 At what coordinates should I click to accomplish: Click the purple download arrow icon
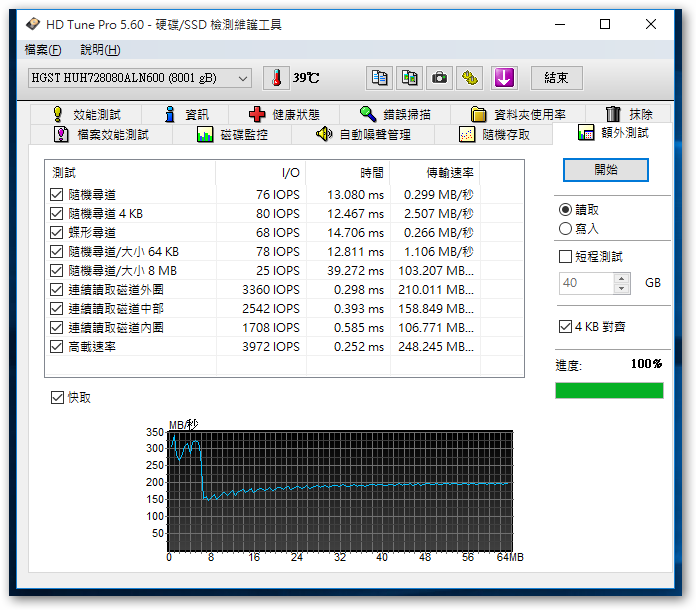click(503, 77)
